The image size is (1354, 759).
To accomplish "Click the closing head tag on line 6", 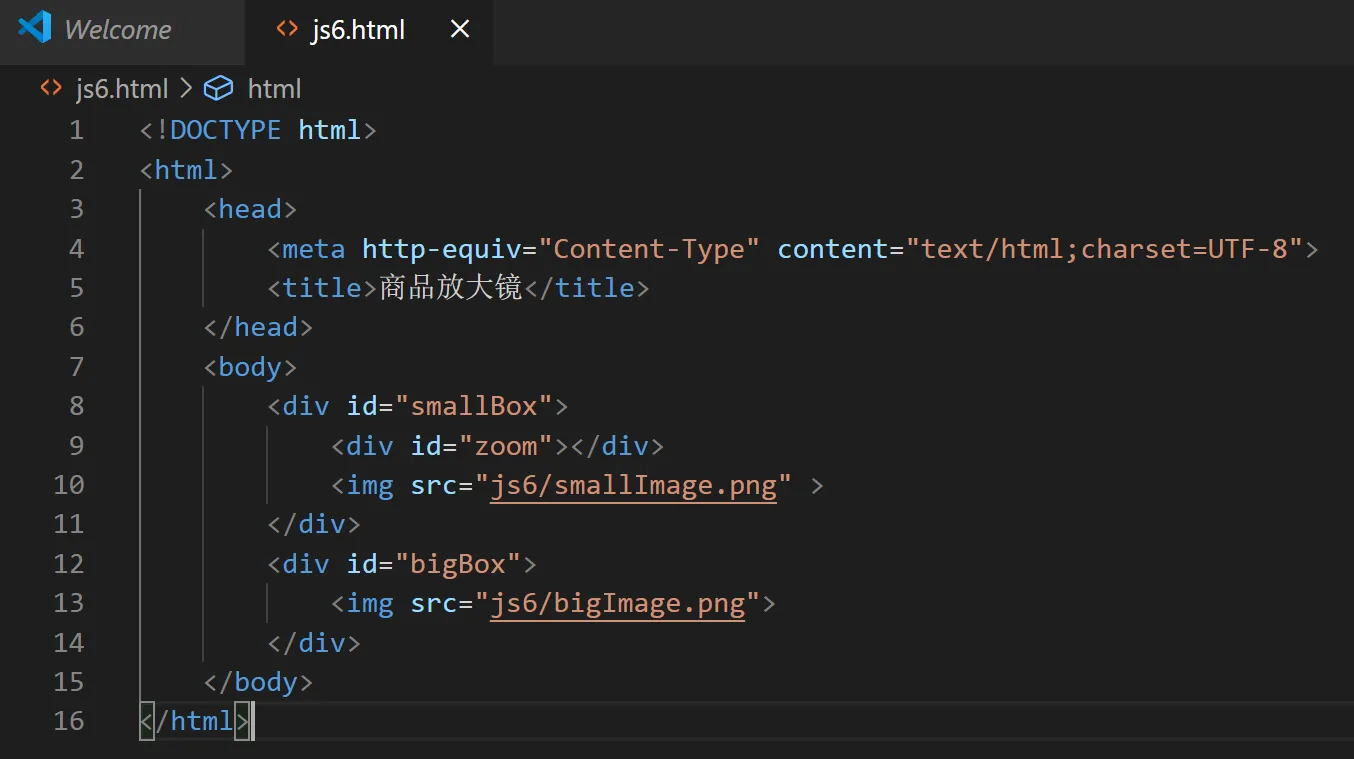I will [258, 327].
